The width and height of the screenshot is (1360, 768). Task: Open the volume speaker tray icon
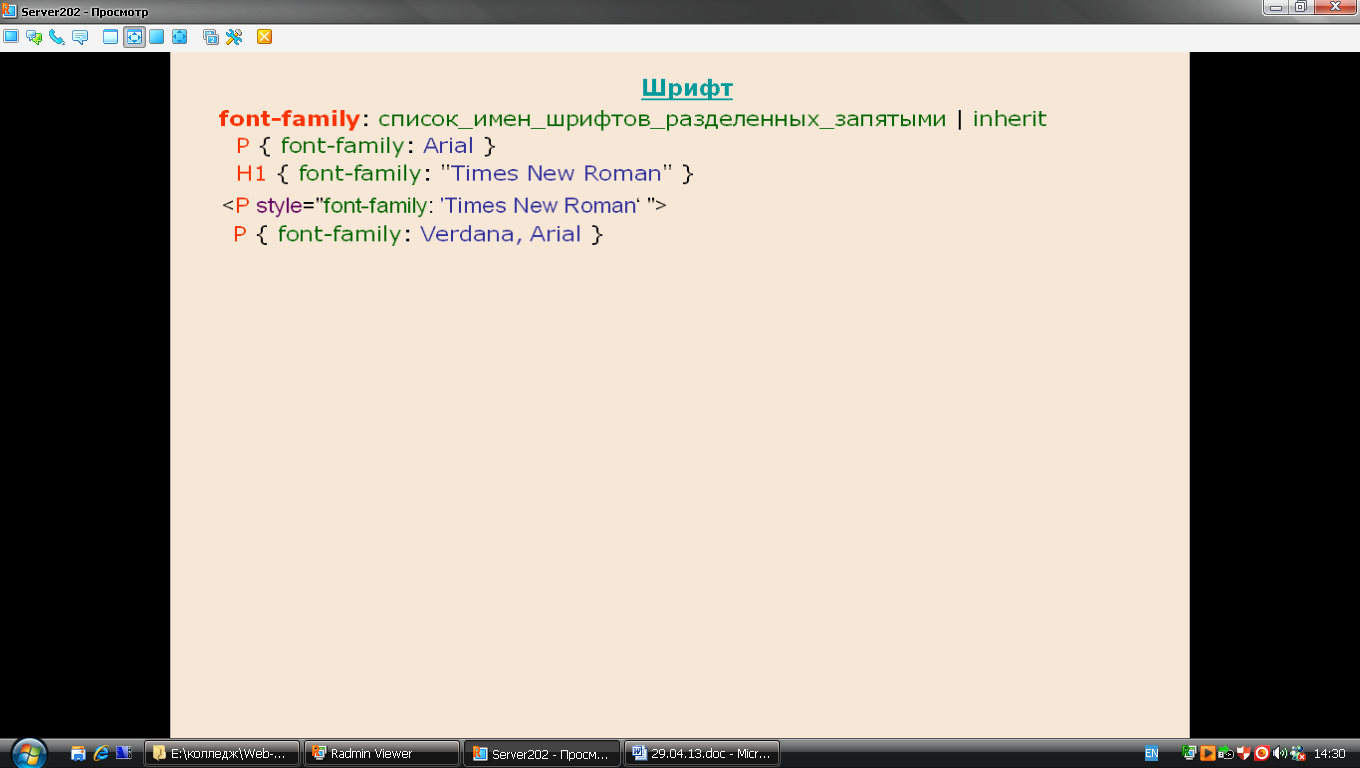pos(1280,754)
